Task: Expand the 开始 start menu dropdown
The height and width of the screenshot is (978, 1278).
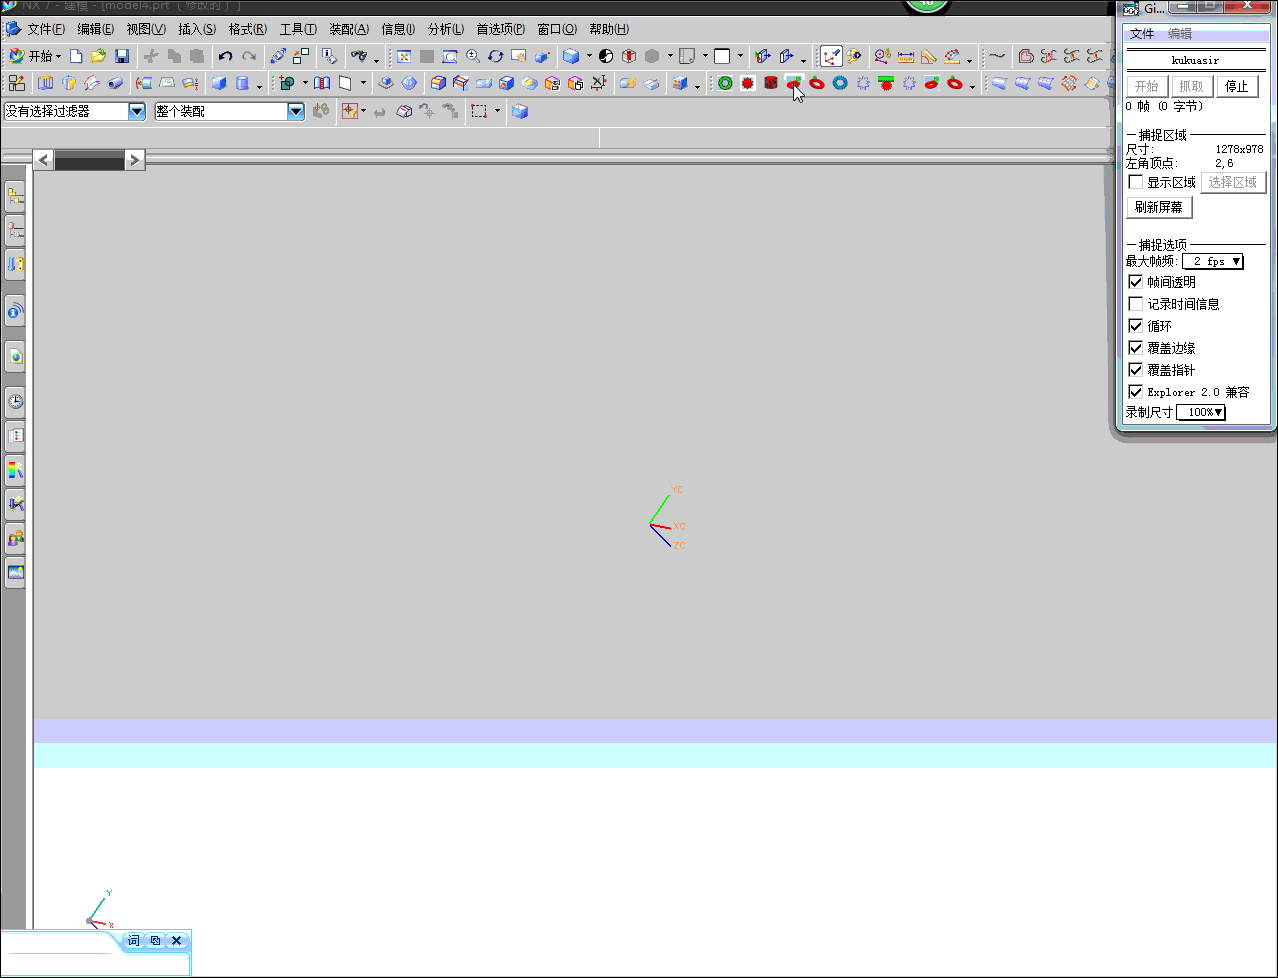Action: coord(36,56)
